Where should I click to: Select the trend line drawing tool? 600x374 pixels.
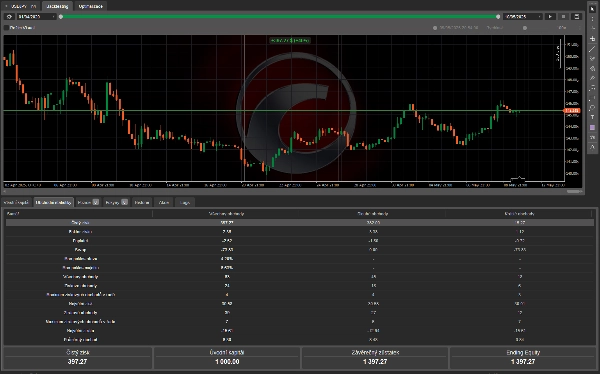(592, 49)
